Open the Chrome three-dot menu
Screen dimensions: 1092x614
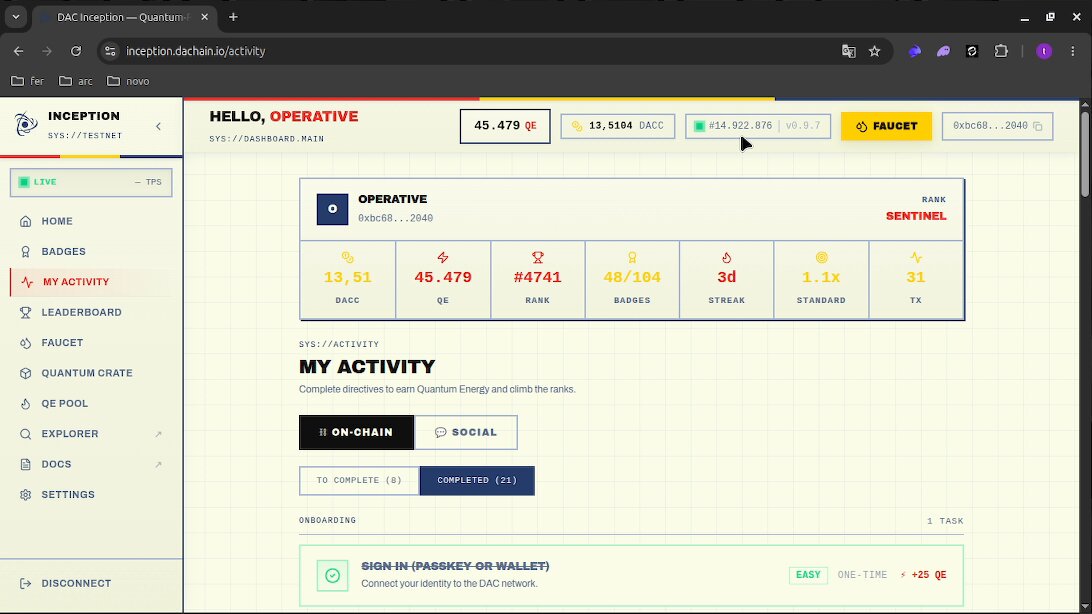(1072, 51)
